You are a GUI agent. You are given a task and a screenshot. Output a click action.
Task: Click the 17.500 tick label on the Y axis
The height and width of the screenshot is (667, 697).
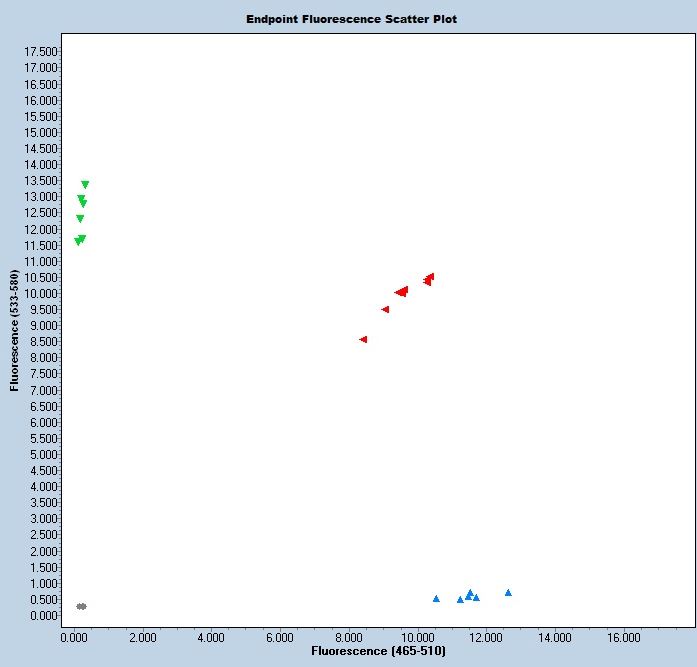click(40, 51)
